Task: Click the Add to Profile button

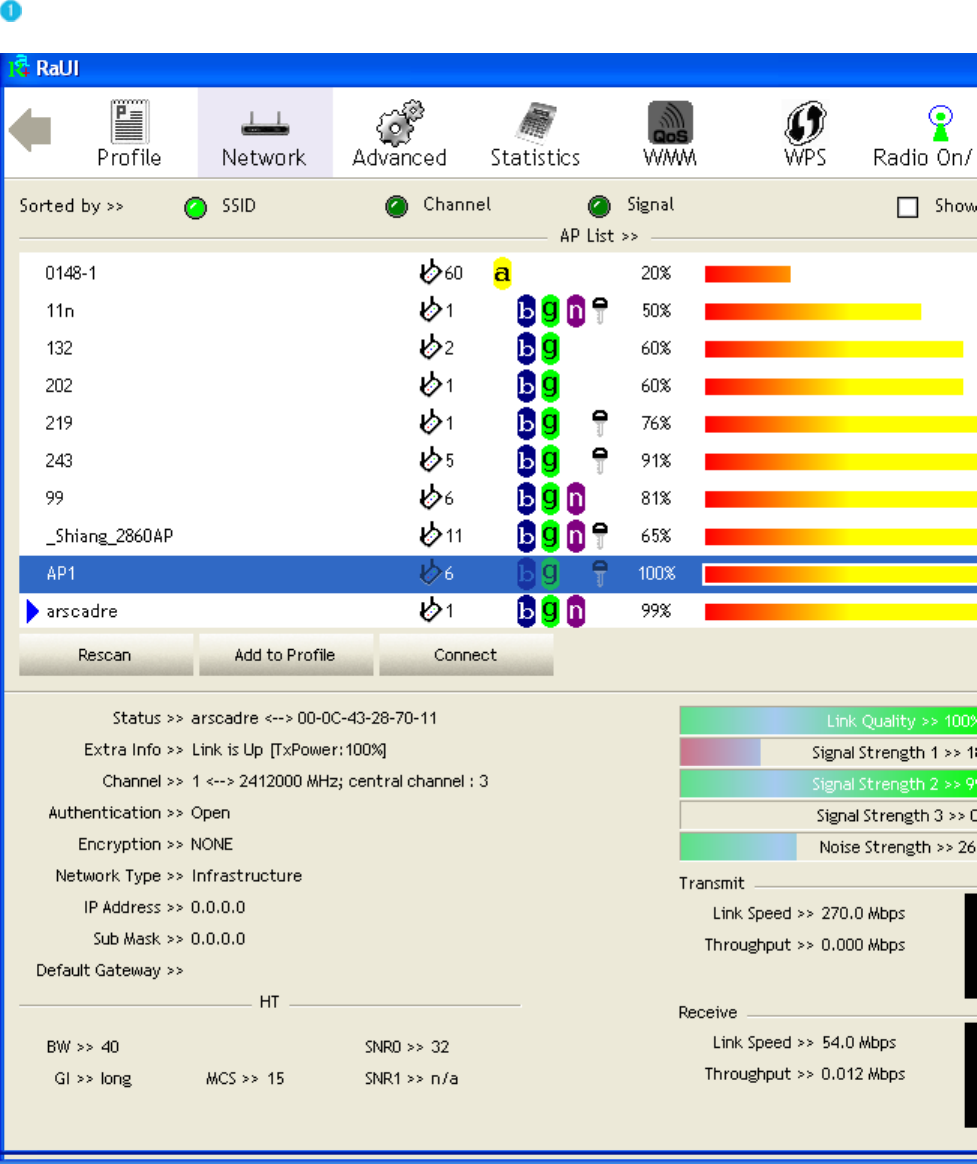Action: tap(286, 655)
